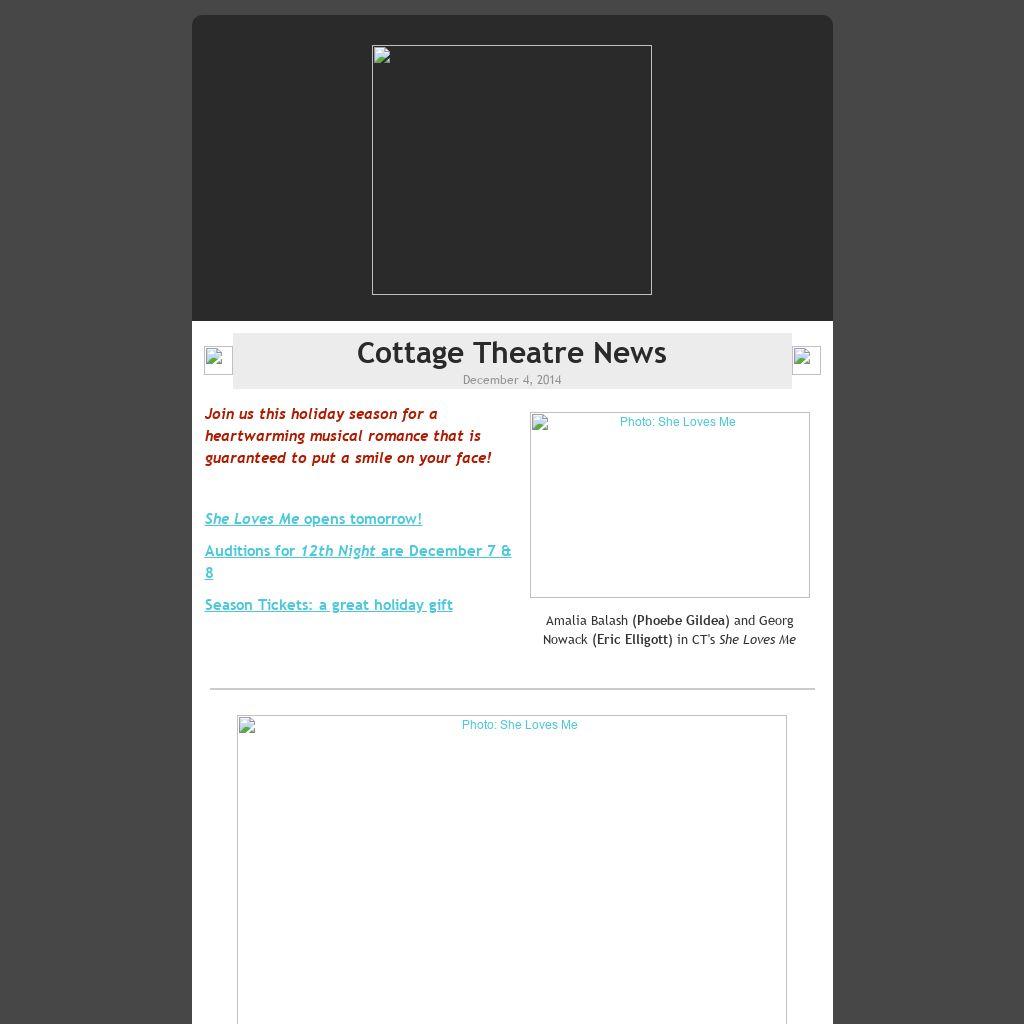
Task: Click the word 'heartwarming' in the red text
Action: 254,436
